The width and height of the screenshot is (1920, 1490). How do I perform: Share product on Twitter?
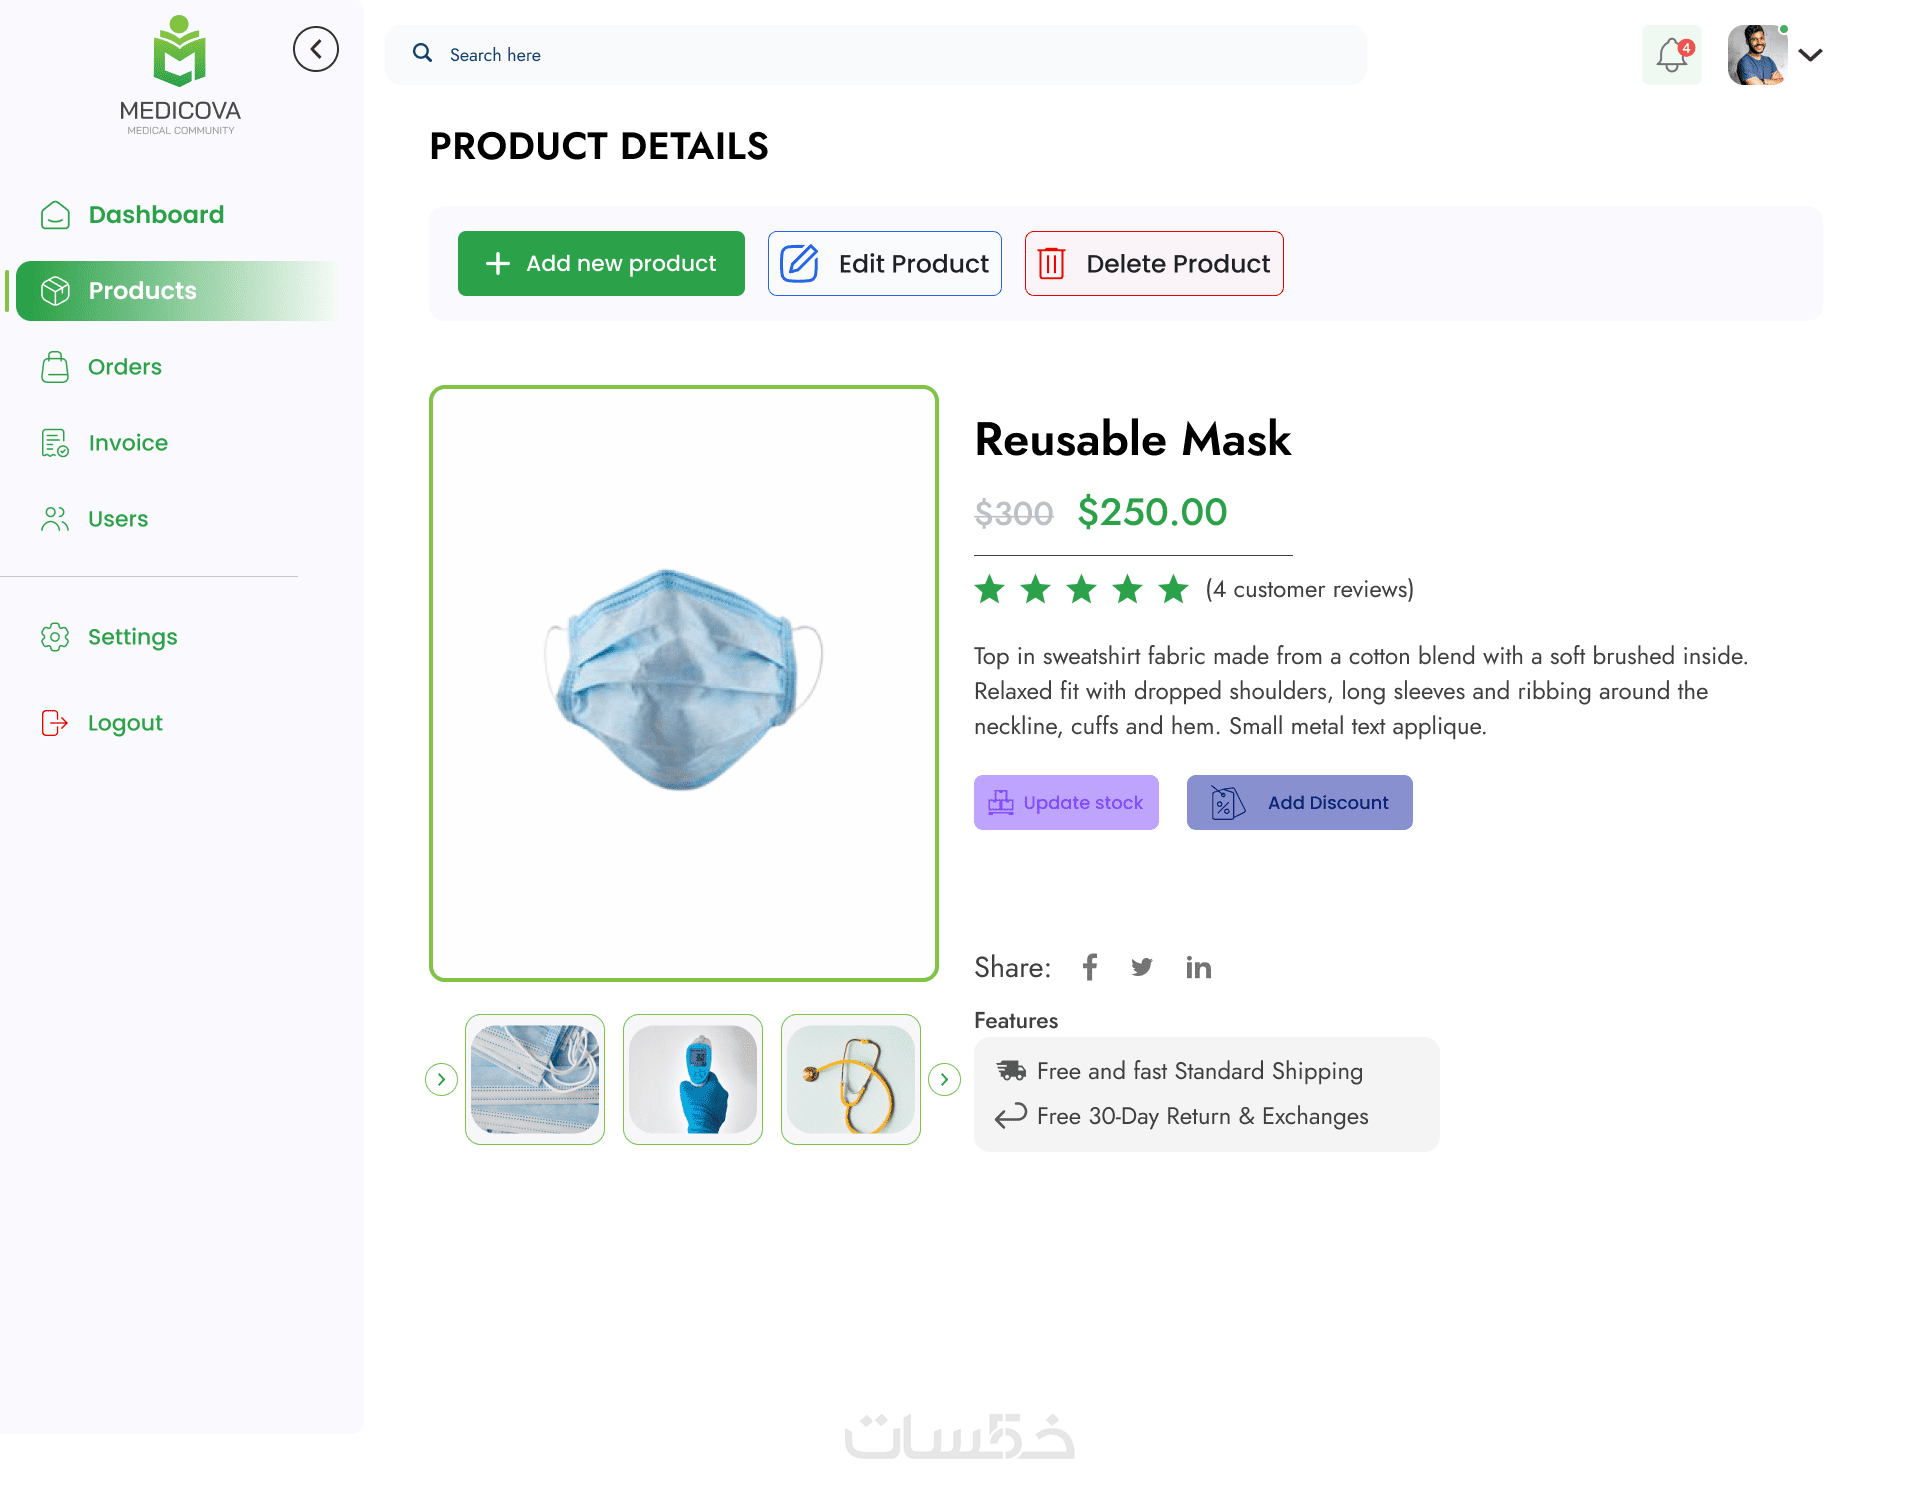[1142, 967]
